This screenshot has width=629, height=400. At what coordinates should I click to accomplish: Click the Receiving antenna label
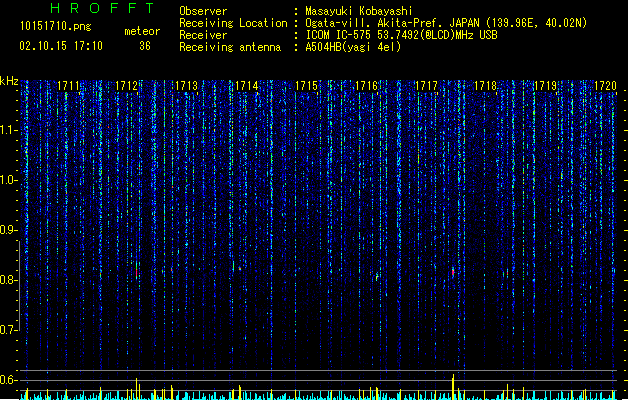click(230, 47)
